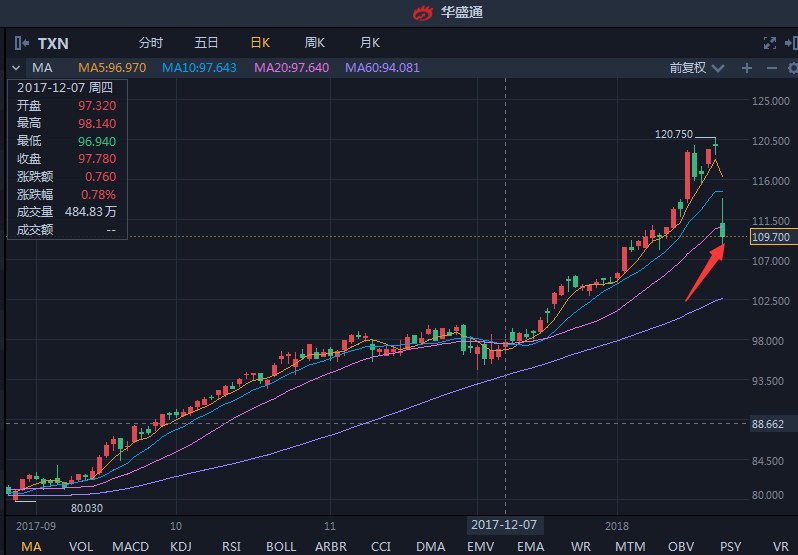Toggle the MACD indicator
This screenshot has width=798, height=555.
point(130,546)
